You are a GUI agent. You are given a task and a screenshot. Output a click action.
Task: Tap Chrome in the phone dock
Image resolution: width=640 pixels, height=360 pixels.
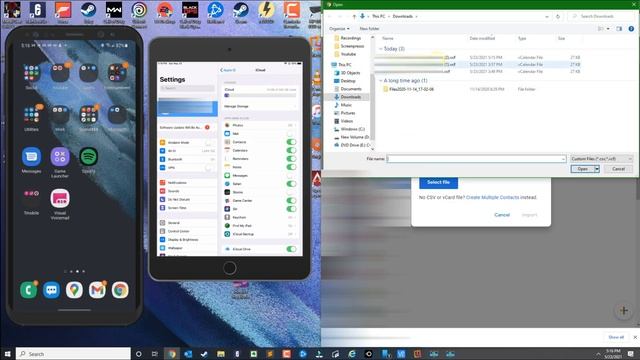click(x=120, y=290)
